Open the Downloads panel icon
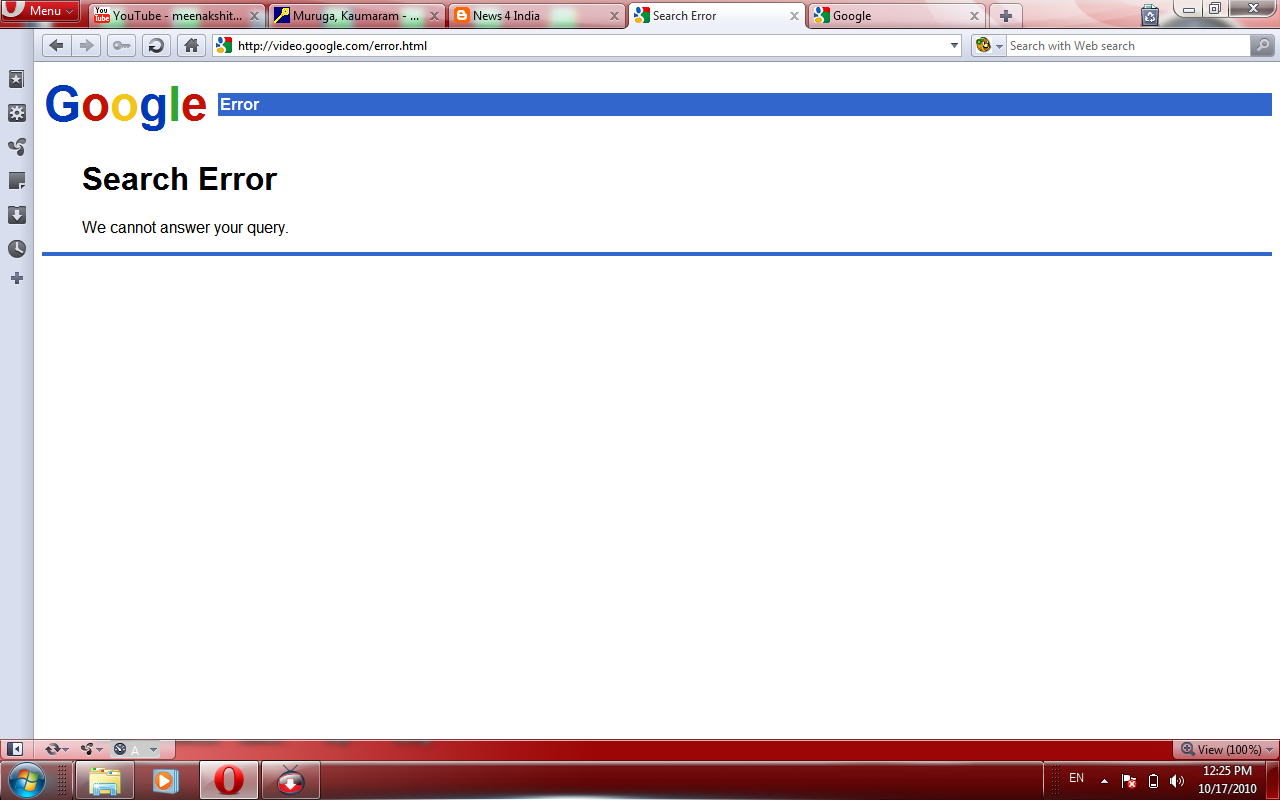The image size is (1280, 800). point(17,215)
